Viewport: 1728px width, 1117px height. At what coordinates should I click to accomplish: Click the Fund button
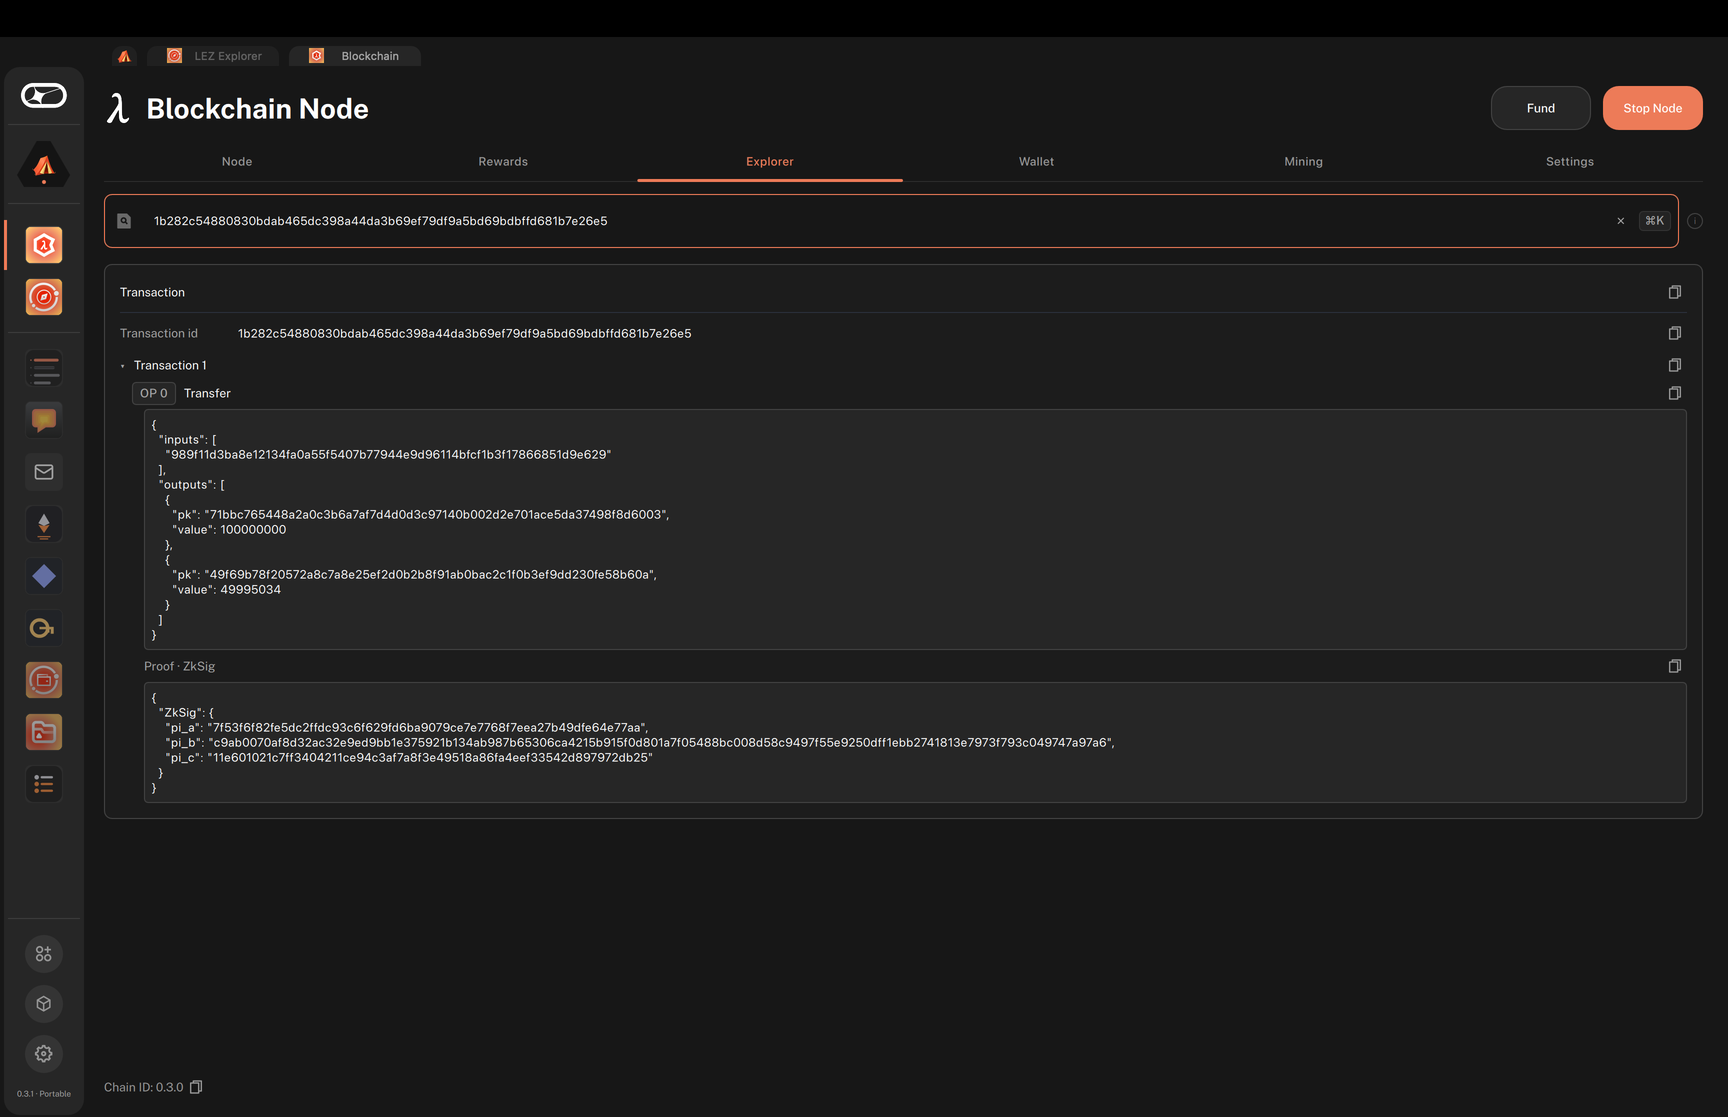click(1541, 108)
